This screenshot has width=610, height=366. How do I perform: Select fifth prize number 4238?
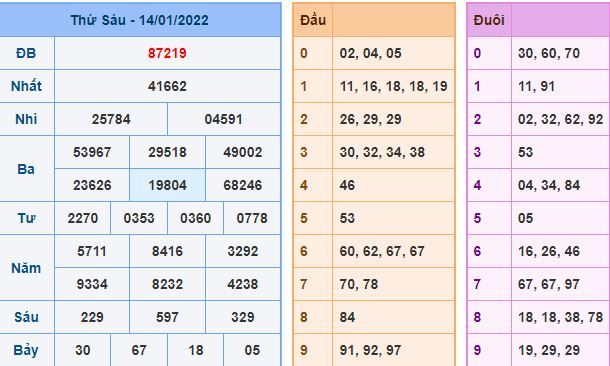coord(243,285)
